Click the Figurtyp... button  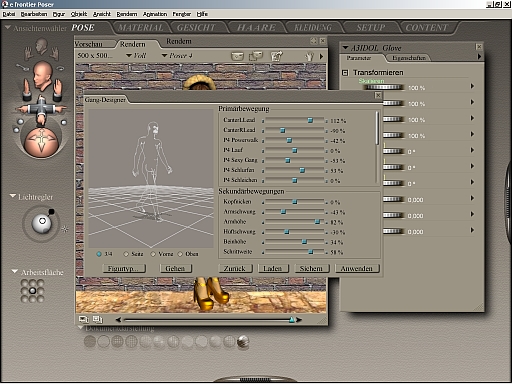(x=124, y=268)
